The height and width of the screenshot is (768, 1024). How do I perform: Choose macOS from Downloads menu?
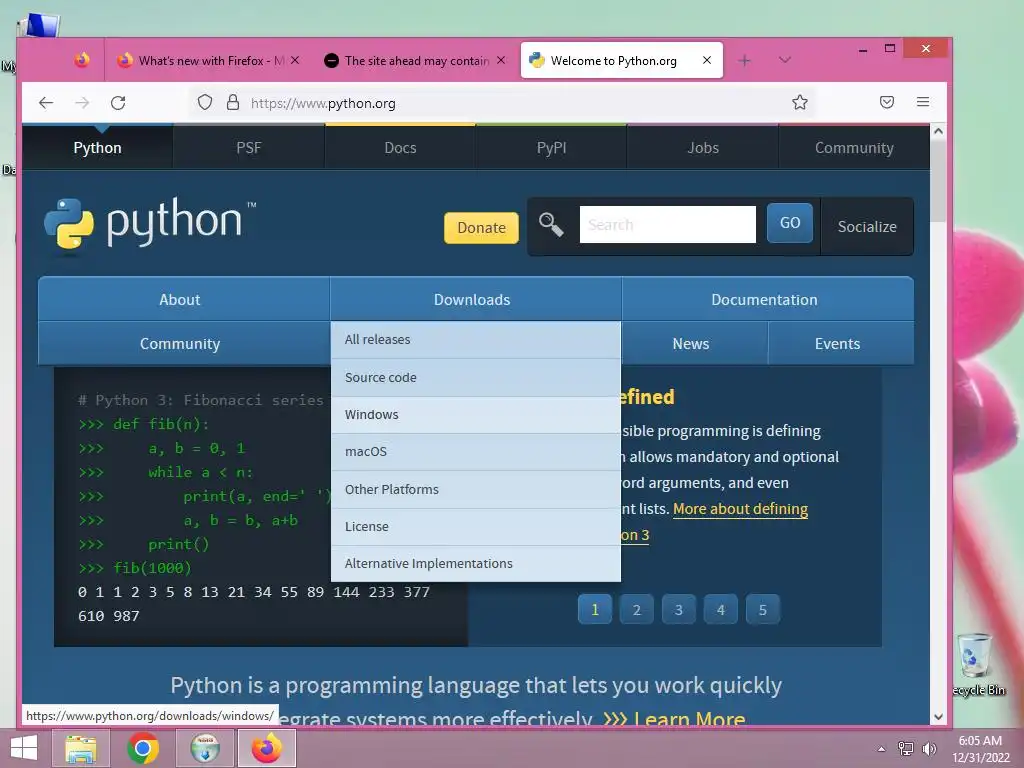coord(476,452)
